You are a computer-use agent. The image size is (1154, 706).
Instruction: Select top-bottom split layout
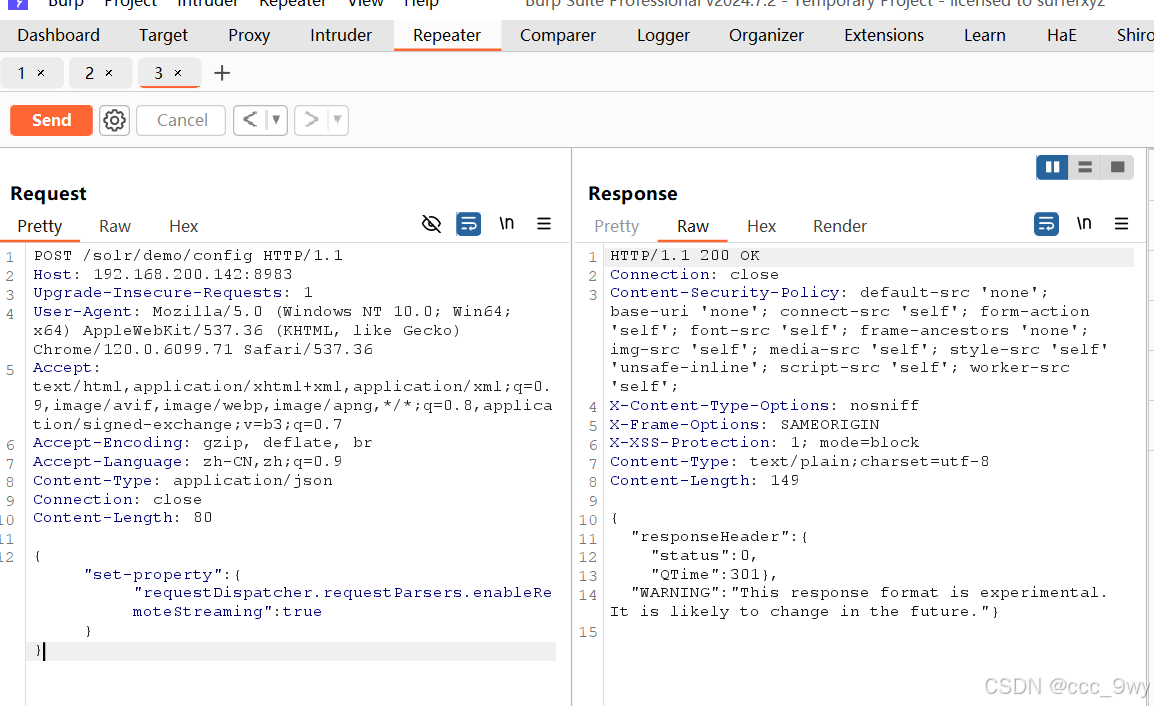click(1085, 167)
